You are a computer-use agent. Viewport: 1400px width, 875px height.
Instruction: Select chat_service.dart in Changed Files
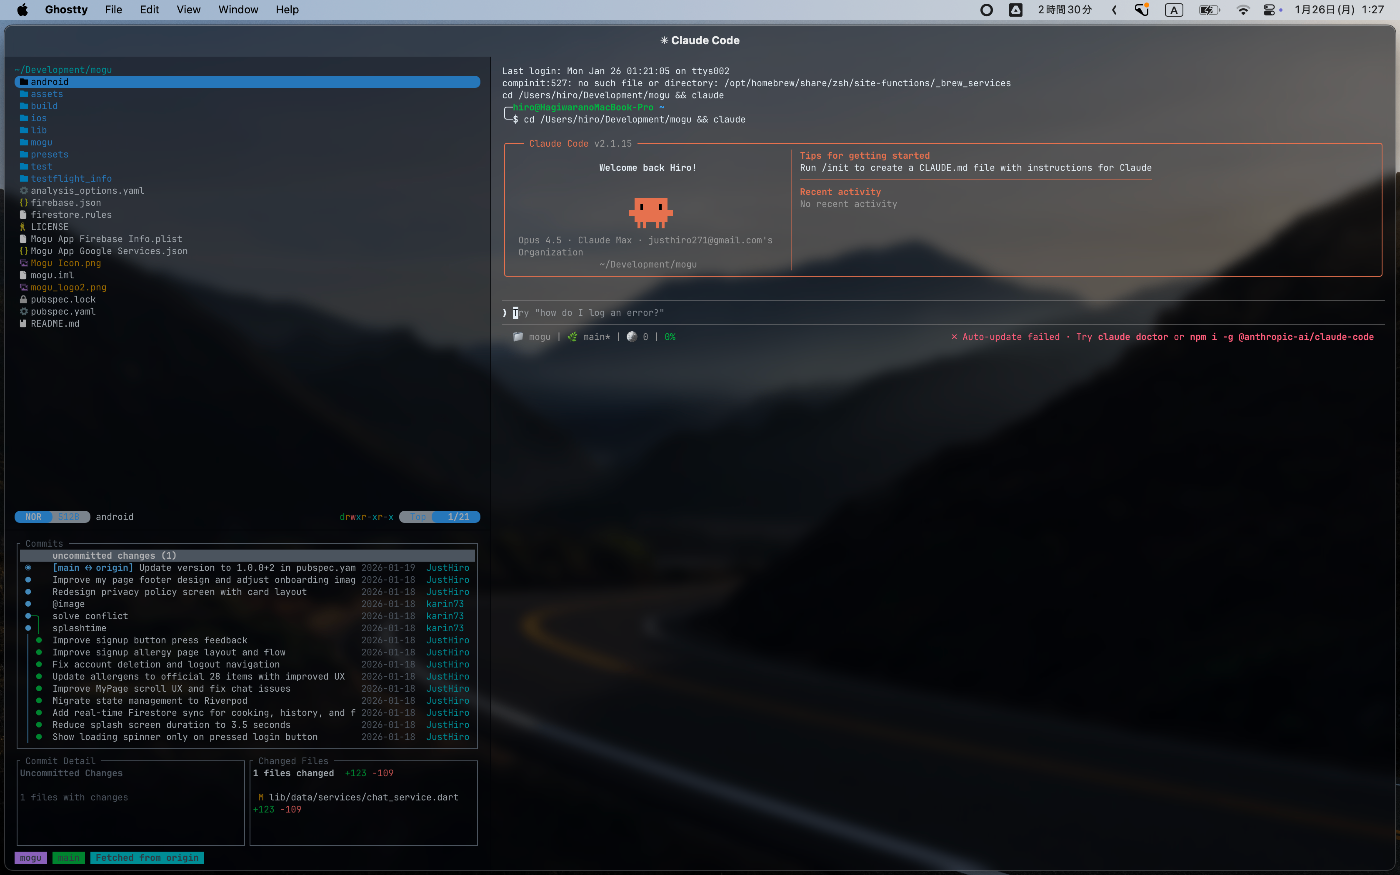(x=363, y=797)
